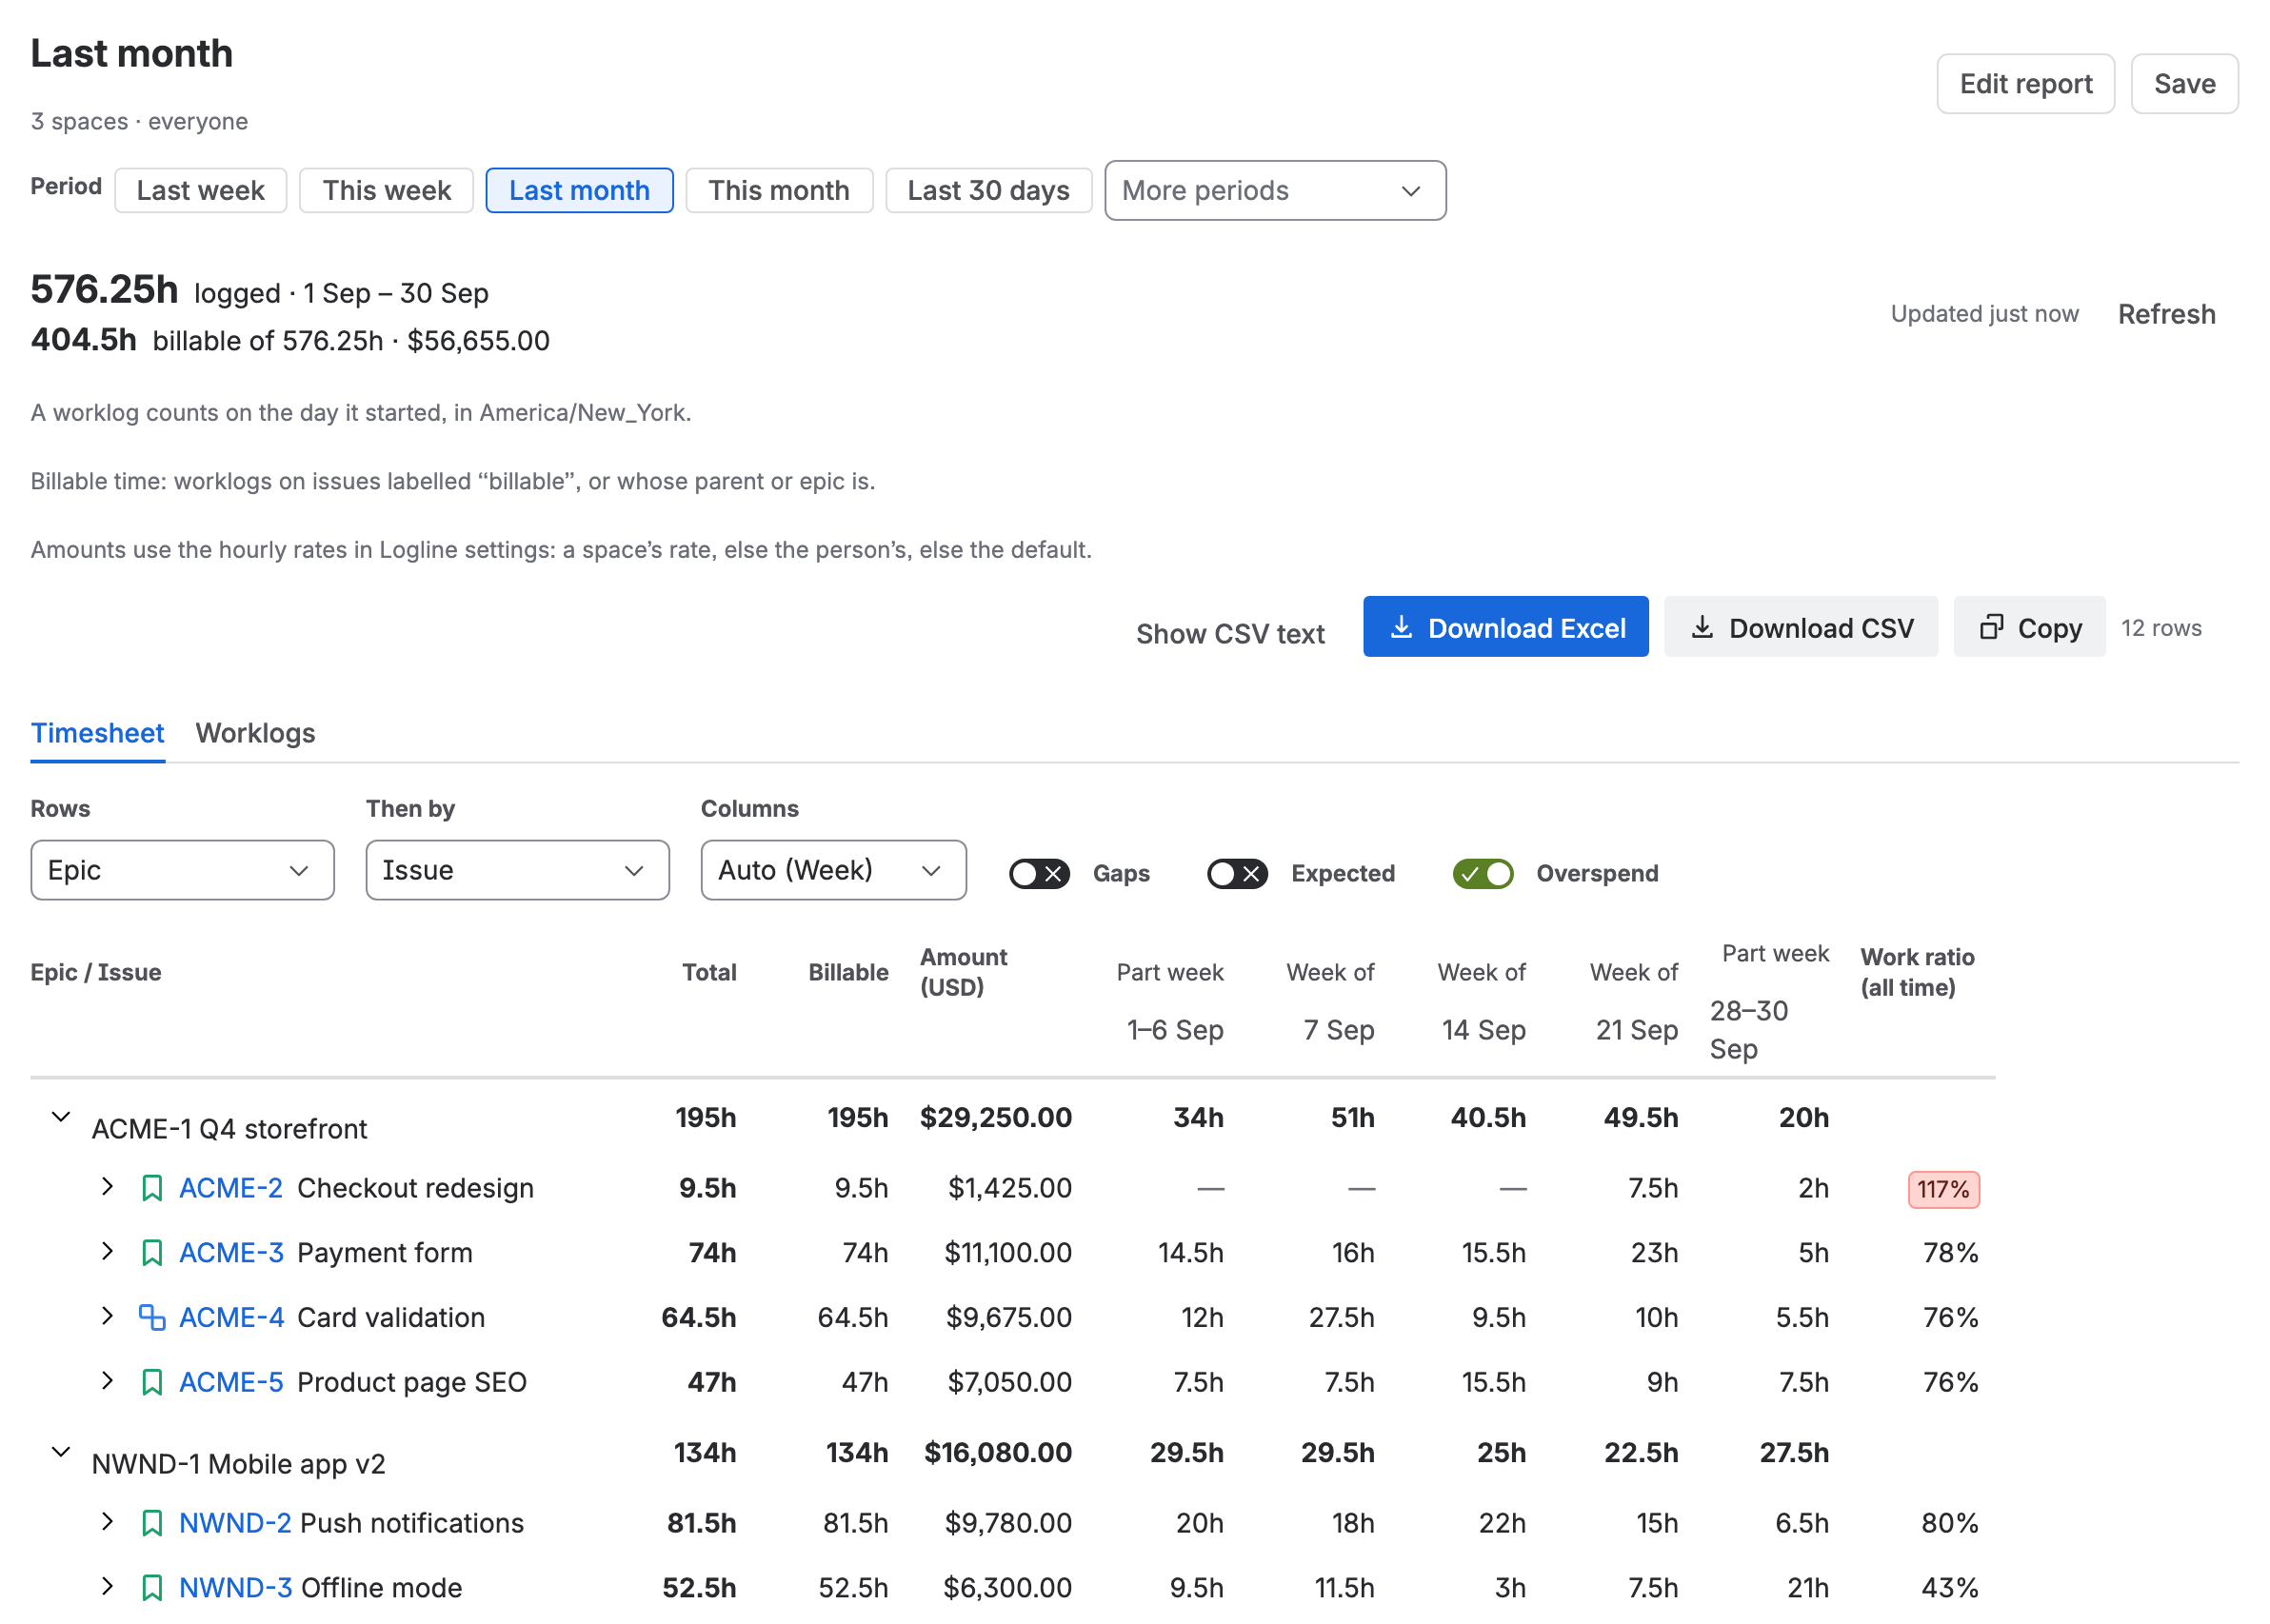This screenshot has height=1624, width=2270.
Task: Select the Last week period
Action: pos(200,190)
